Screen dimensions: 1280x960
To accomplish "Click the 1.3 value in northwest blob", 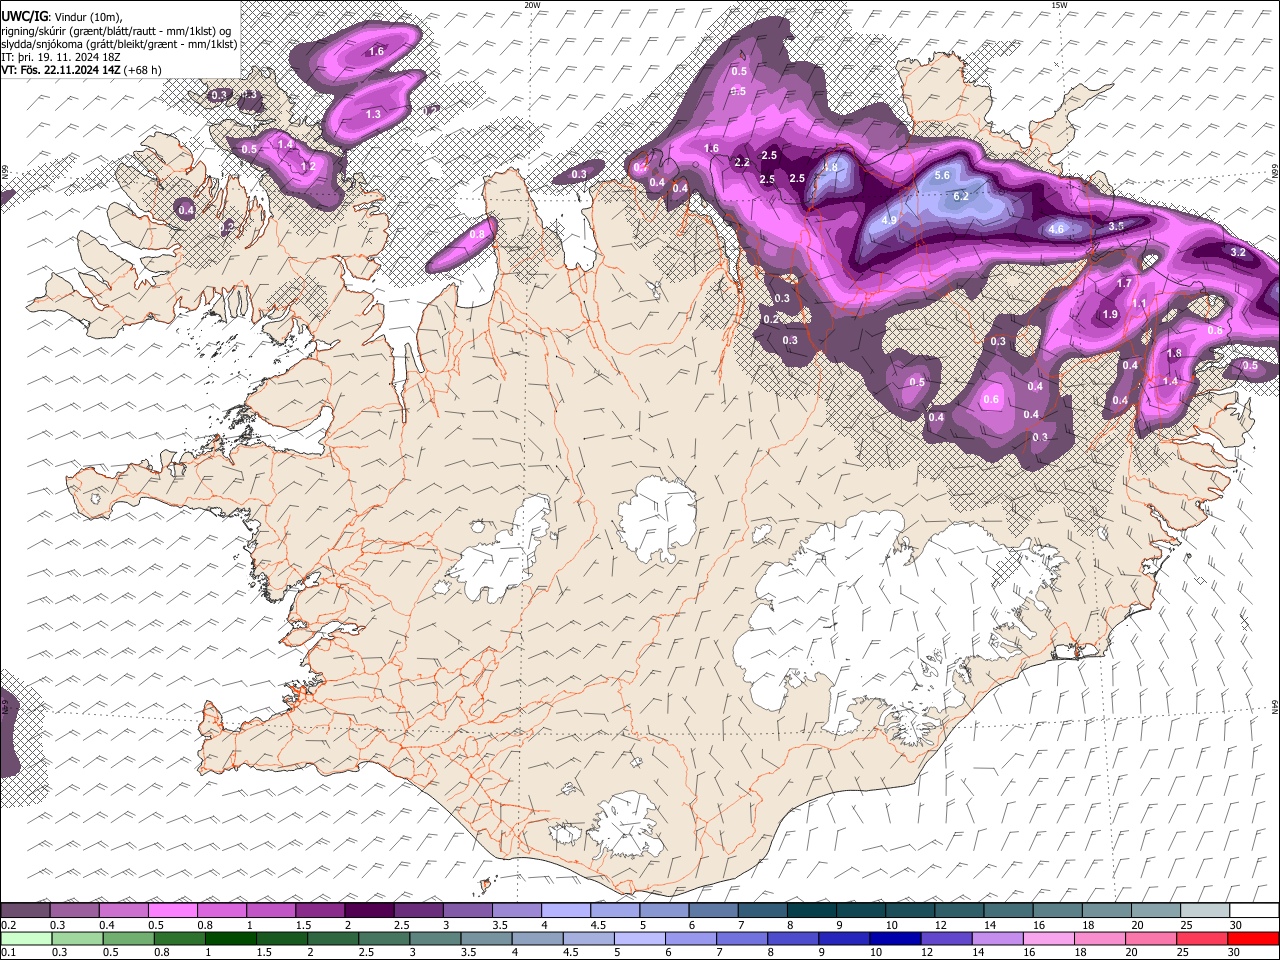I will click(373, 114).
